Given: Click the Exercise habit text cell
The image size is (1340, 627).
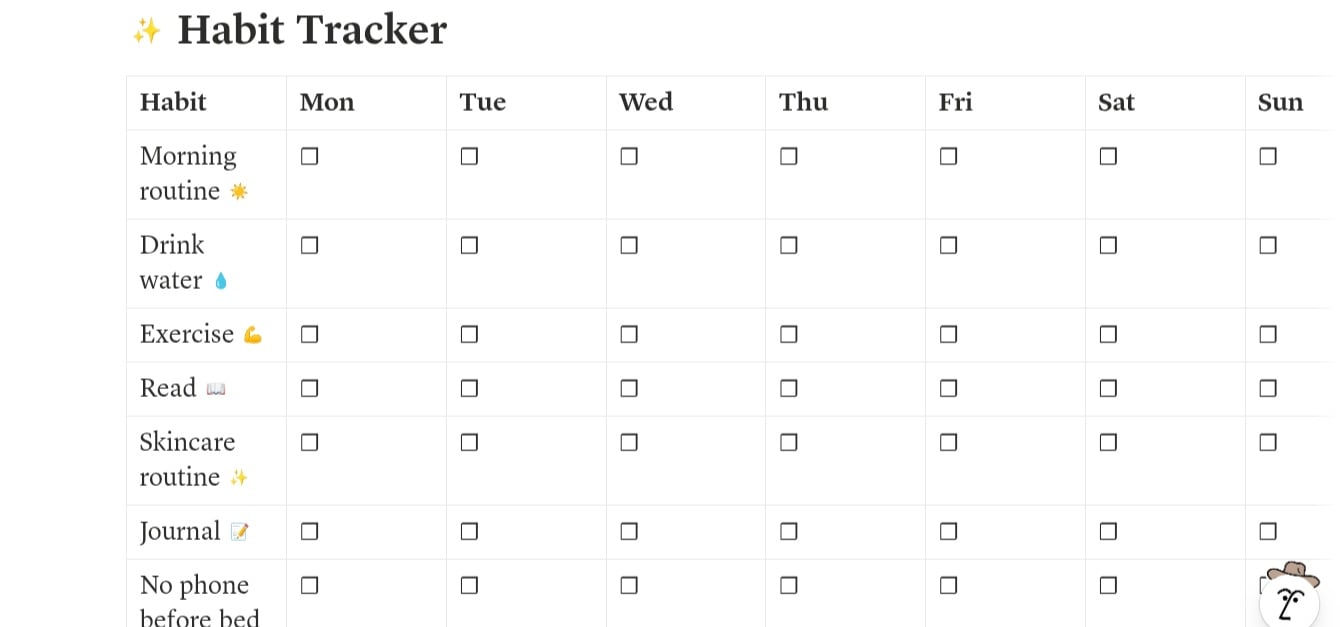Looking at the screenshot, I should (187, 334).
